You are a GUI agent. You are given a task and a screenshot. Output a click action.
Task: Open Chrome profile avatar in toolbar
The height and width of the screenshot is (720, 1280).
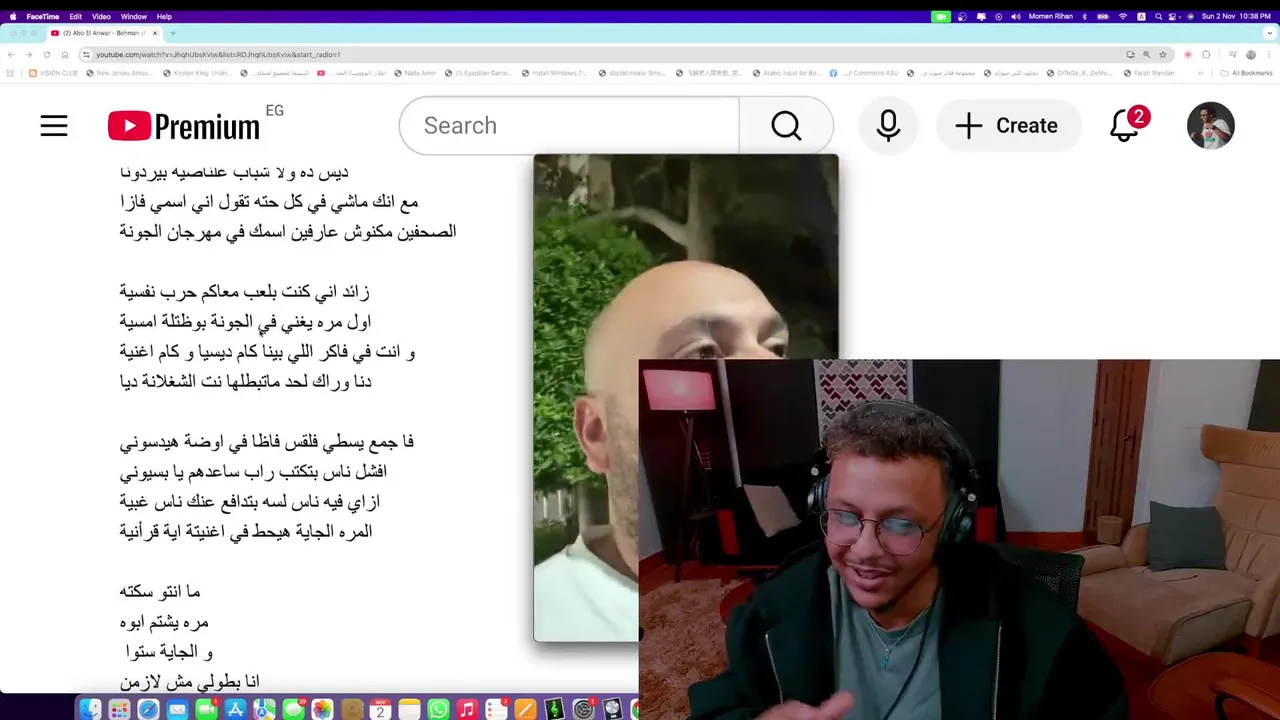point(1251,54)
